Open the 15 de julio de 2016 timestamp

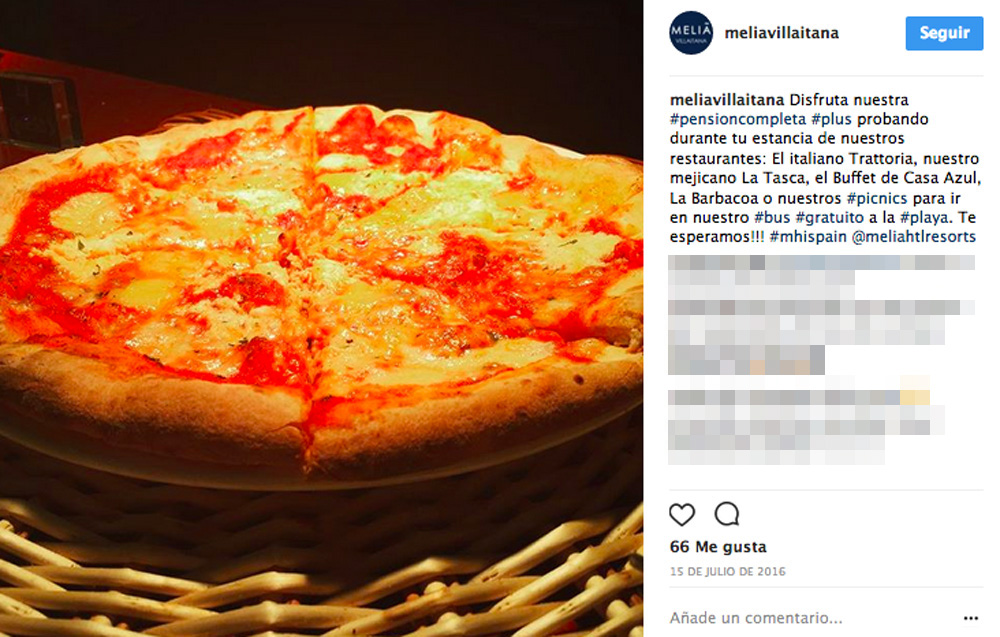click(x=728, y=571)
